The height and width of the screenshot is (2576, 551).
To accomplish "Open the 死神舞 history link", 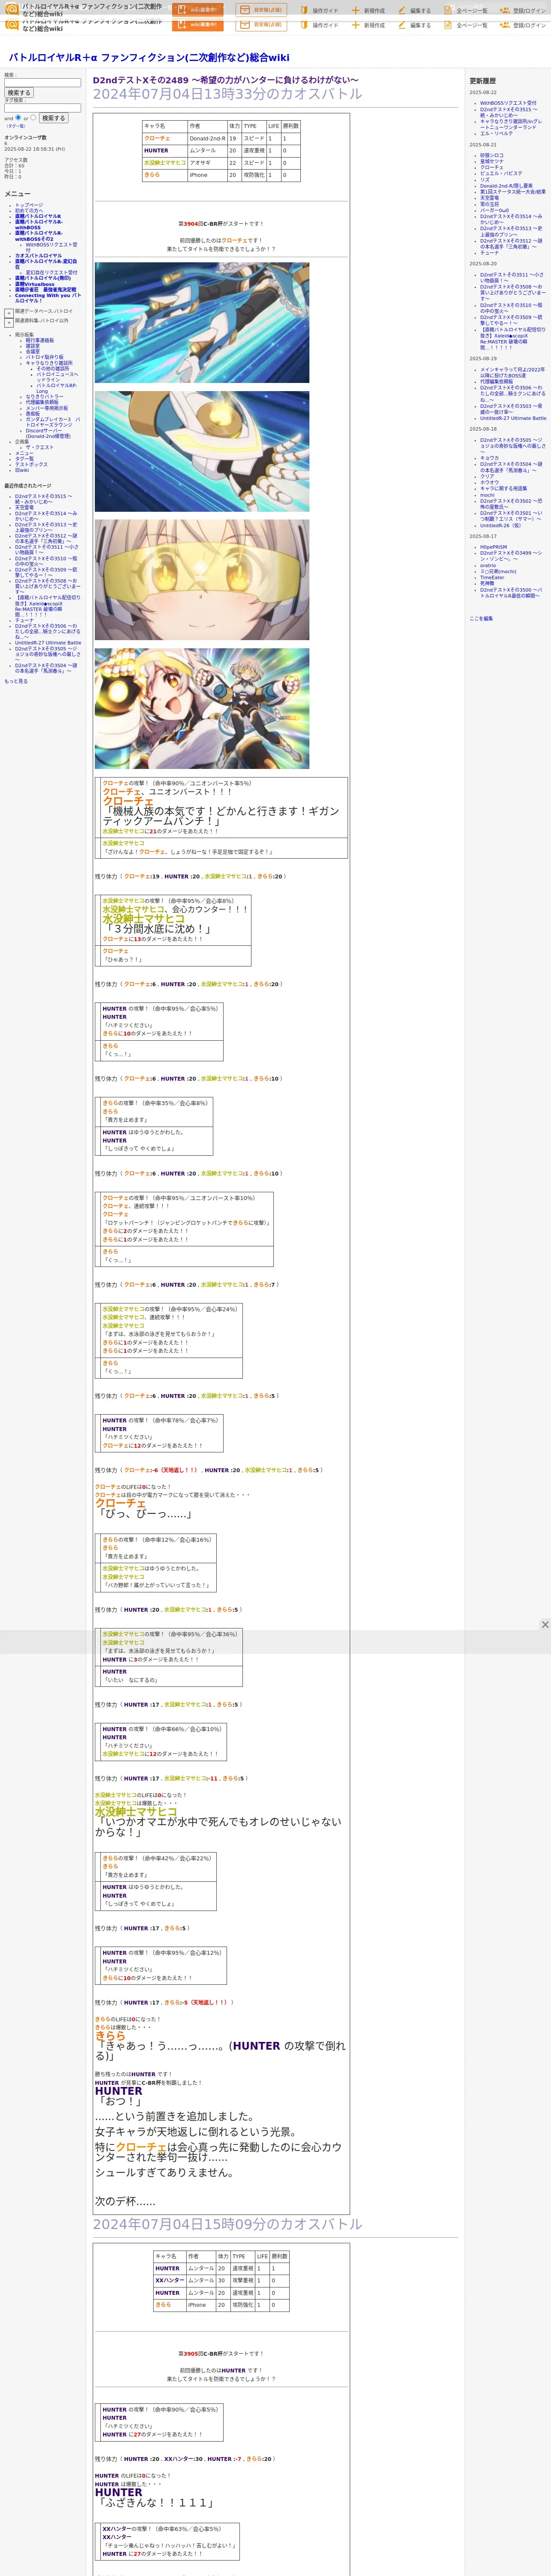I will (x=487, y=584).
